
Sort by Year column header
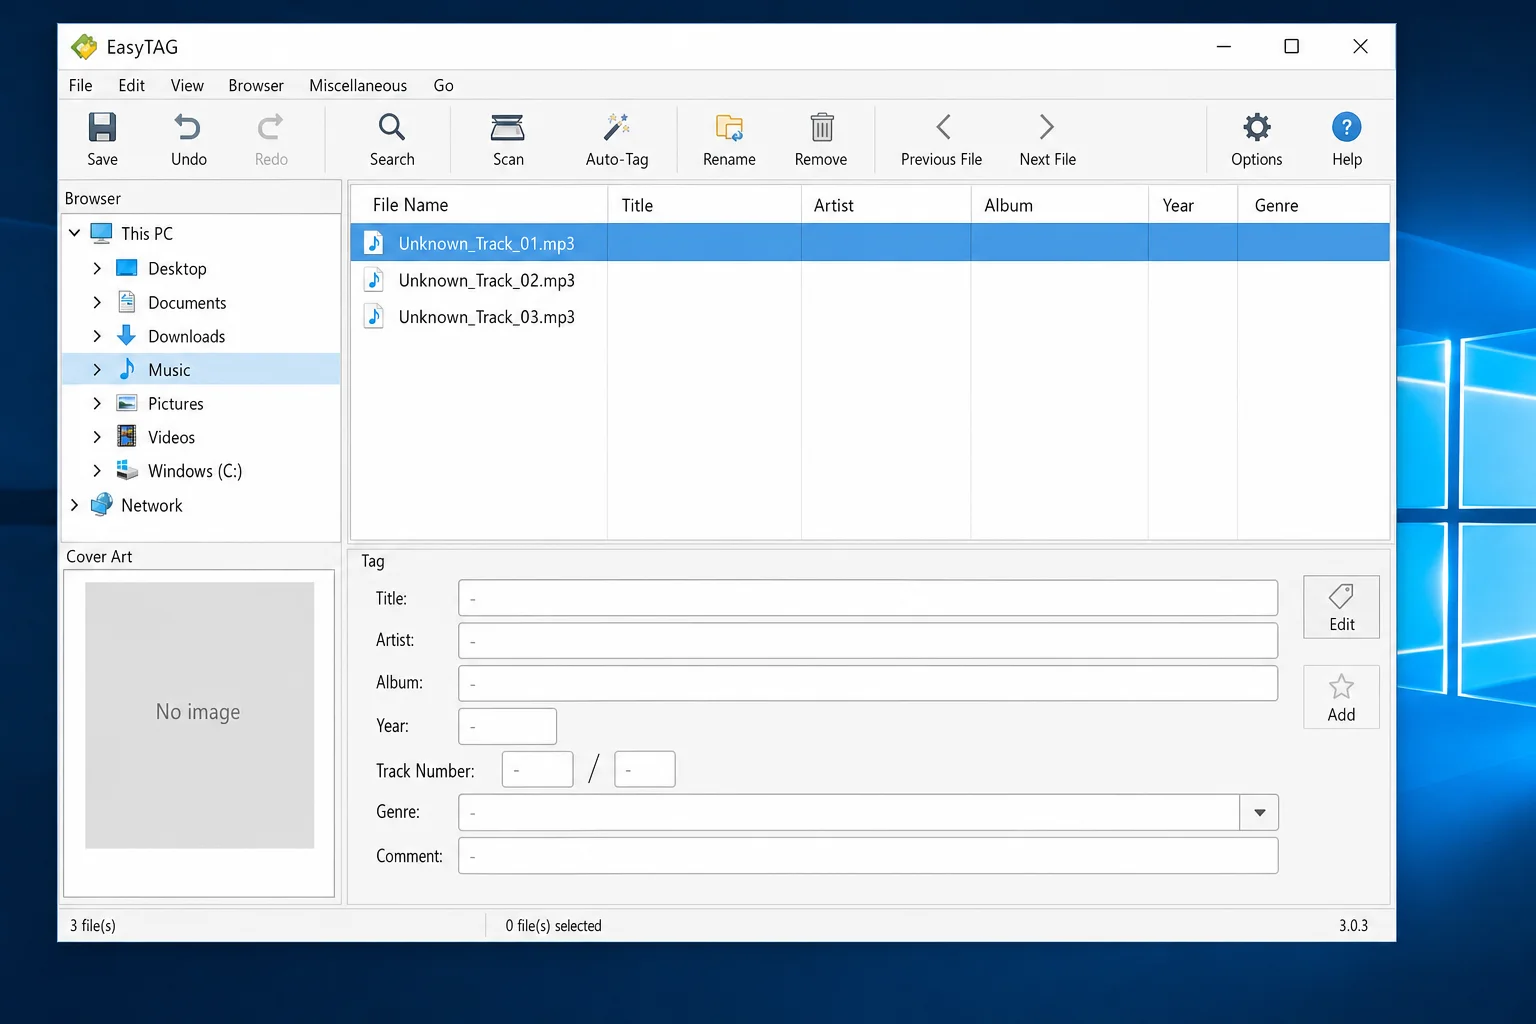[x=1193, y=205]
